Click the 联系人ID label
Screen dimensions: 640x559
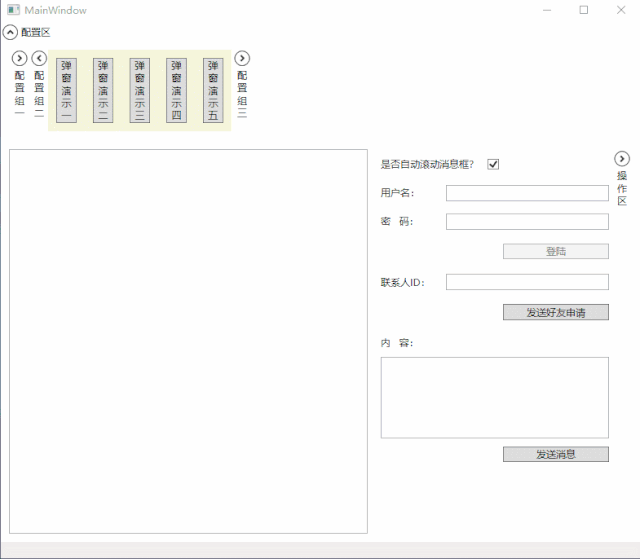pos(403,282)
